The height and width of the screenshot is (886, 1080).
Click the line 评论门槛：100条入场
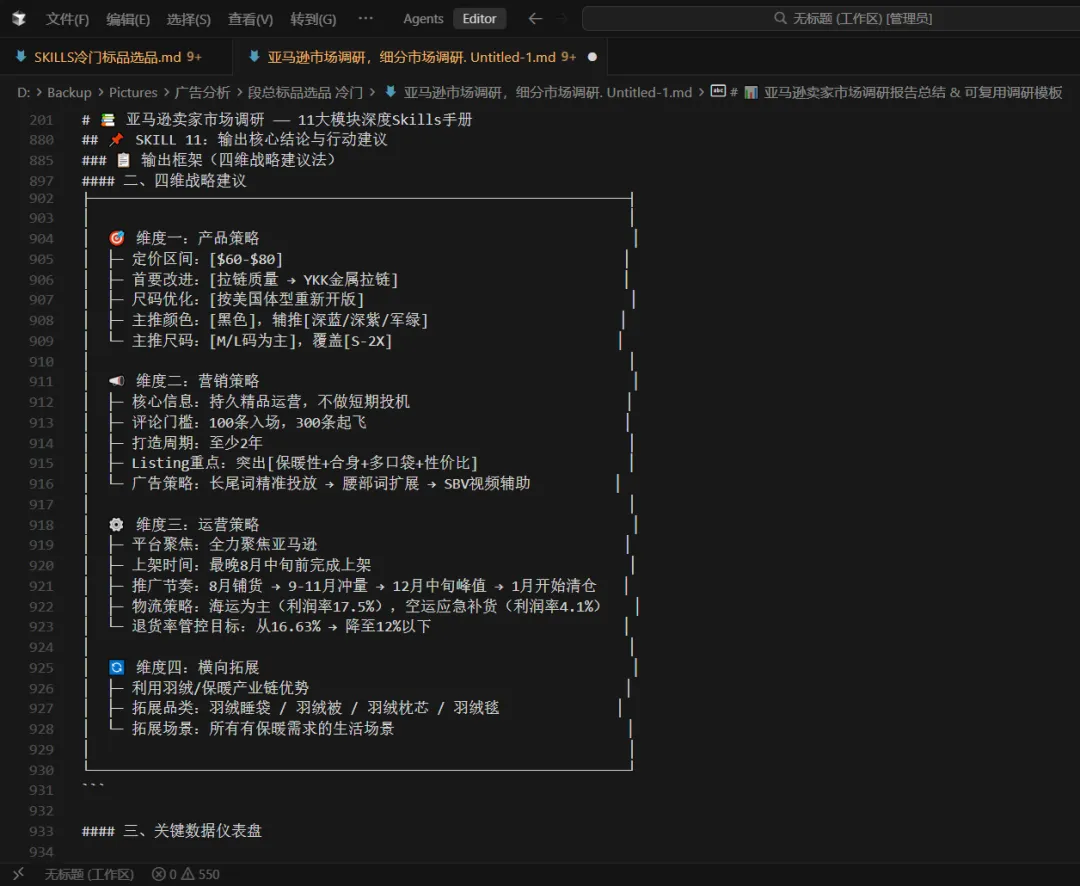click(249, 422)
